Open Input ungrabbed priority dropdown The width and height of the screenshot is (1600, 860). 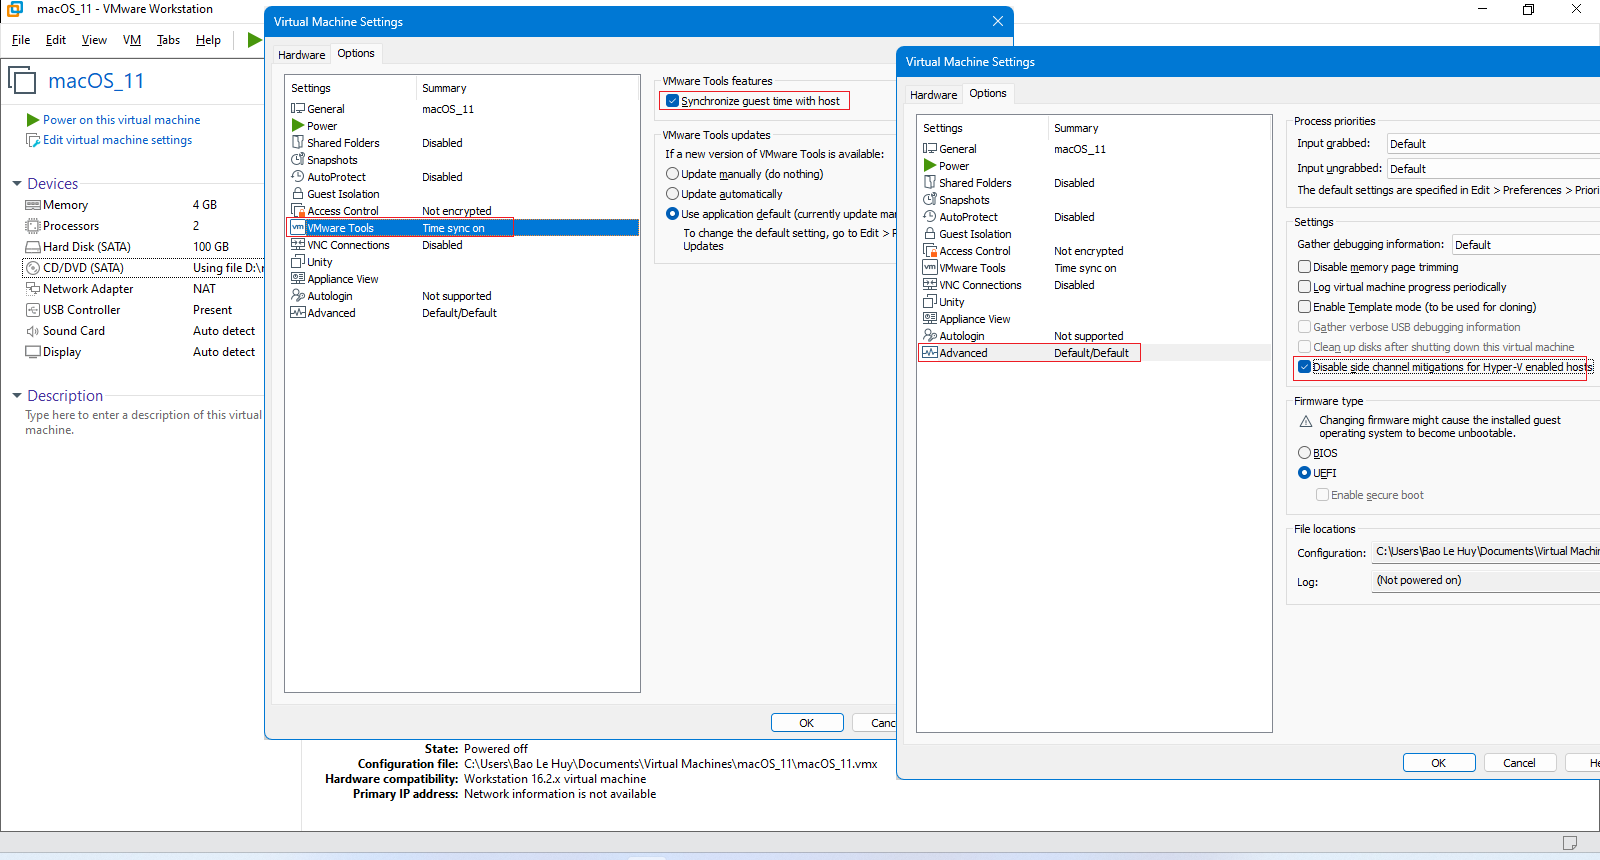[x=1493, y=169]
